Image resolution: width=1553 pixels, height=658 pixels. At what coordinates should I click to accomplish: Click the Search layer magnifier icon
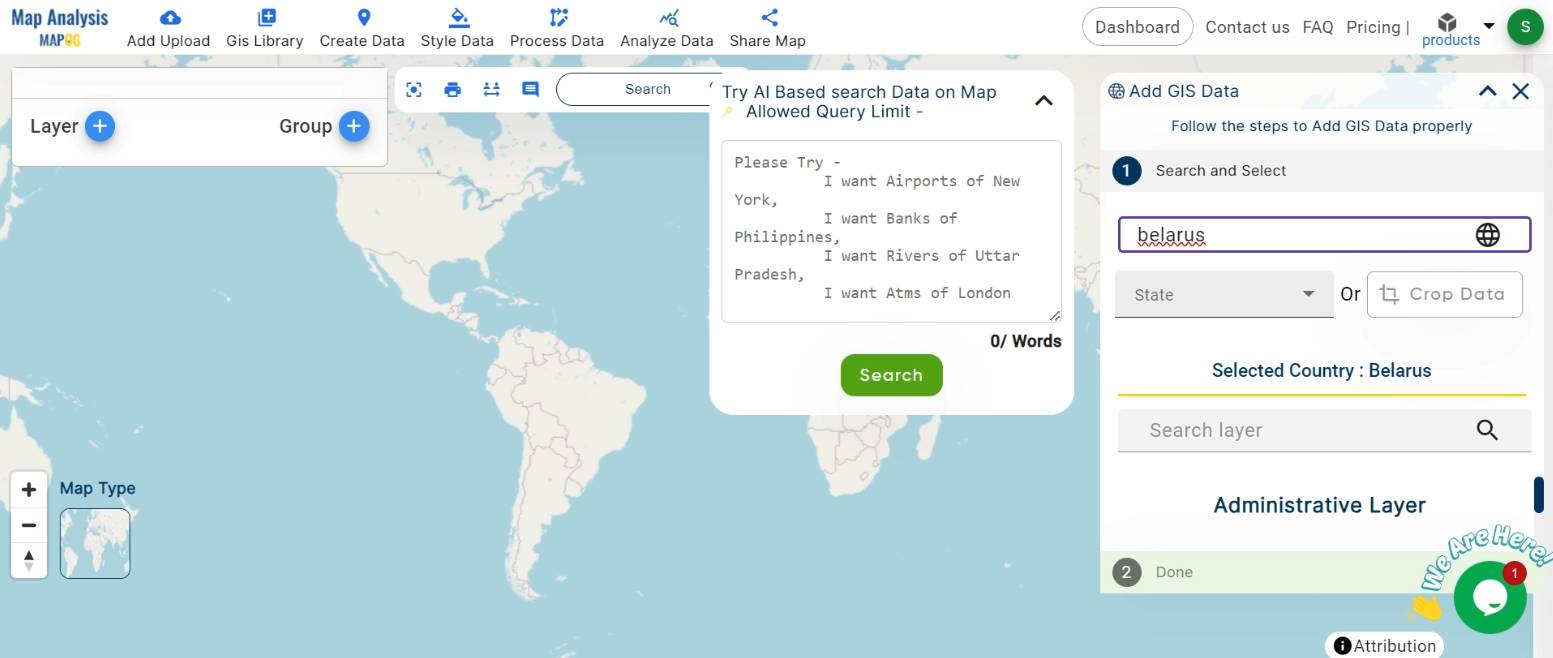(x=1487, y=430)
